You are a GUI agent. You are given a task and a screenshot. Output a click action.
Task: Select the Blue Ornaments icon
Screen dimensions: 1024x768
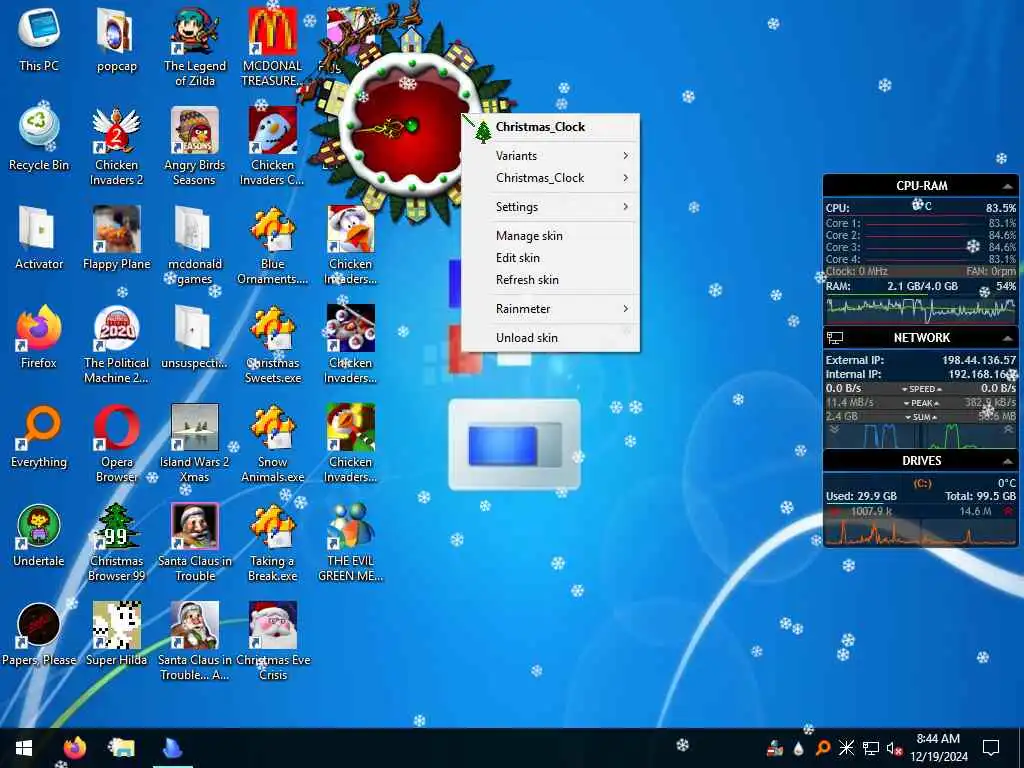272,245
